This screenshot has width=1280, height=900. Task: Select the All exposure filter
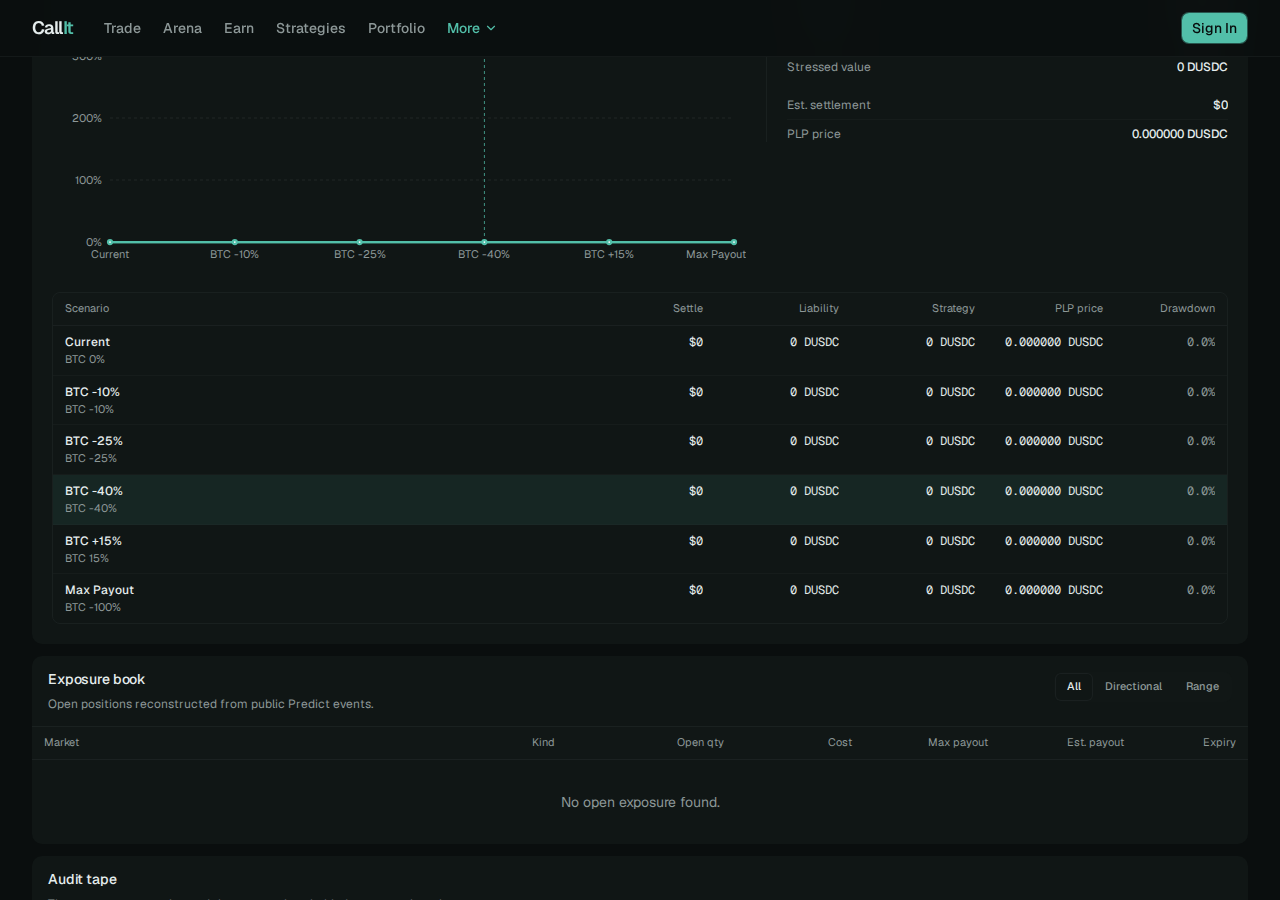coord(1074,686)
